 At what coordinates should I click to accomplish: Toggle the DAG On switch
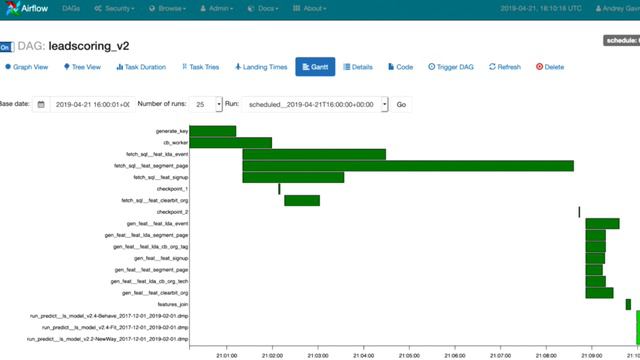[7, 47]
